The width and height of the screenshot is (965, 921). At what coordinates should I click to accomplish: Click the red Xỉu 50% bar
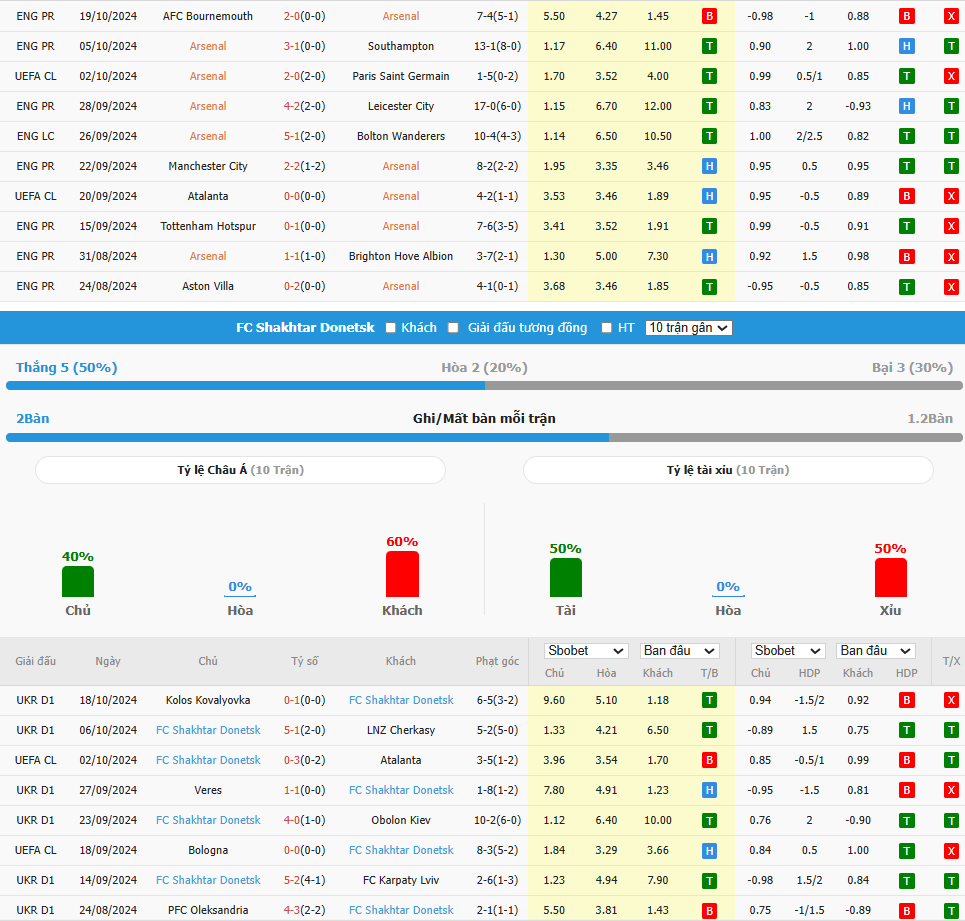[x=891, y=578]
